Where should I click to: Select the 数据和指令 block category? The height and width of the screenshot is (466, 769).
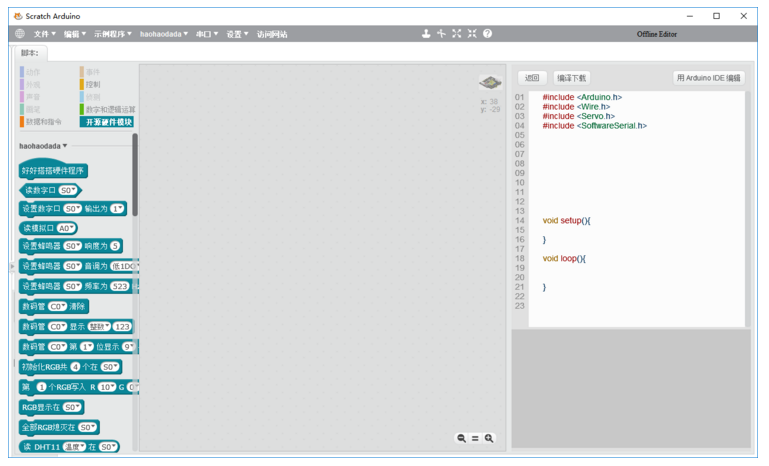[x=41, y=121]
